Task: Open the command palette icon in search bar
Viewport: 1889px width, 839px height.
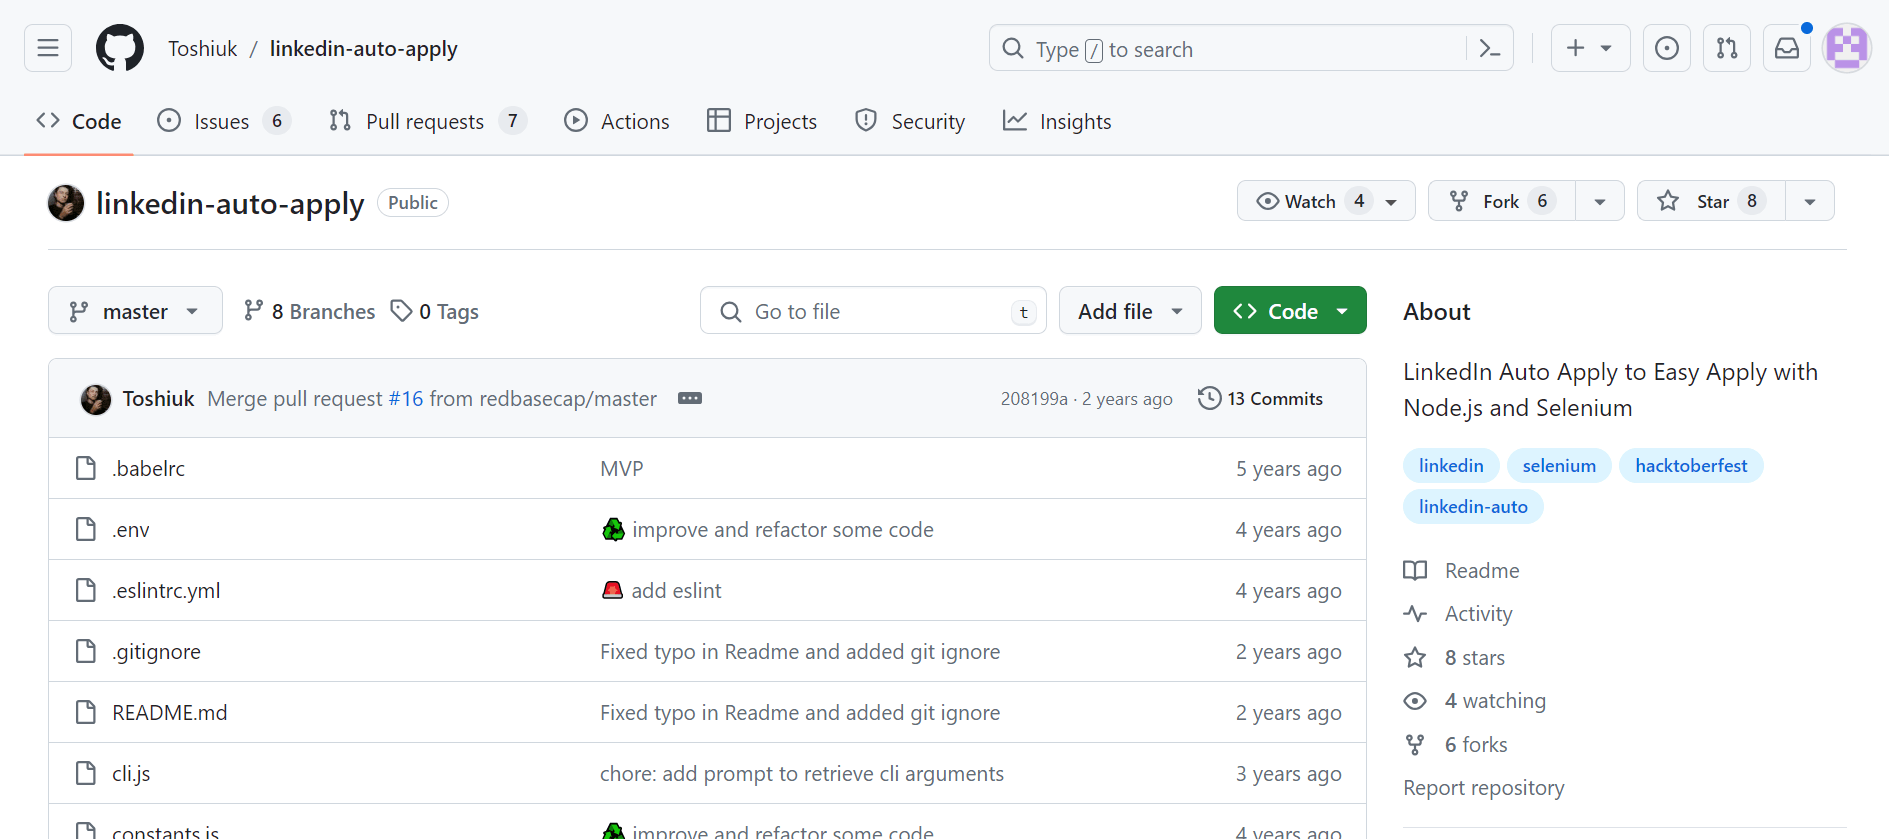Action: (x=1489, y=49)
